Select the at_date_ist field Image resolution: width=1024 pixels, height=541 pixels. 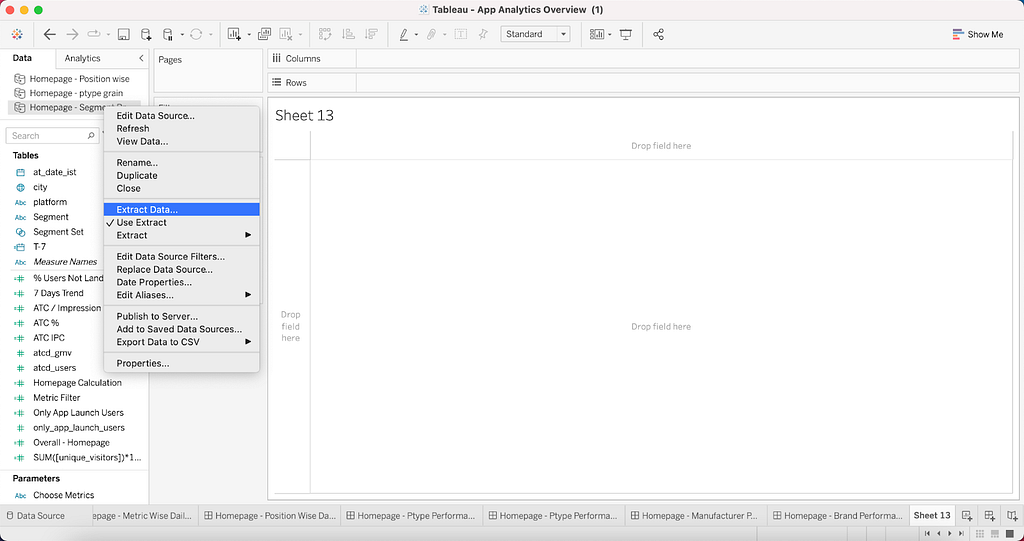point(55,172)
